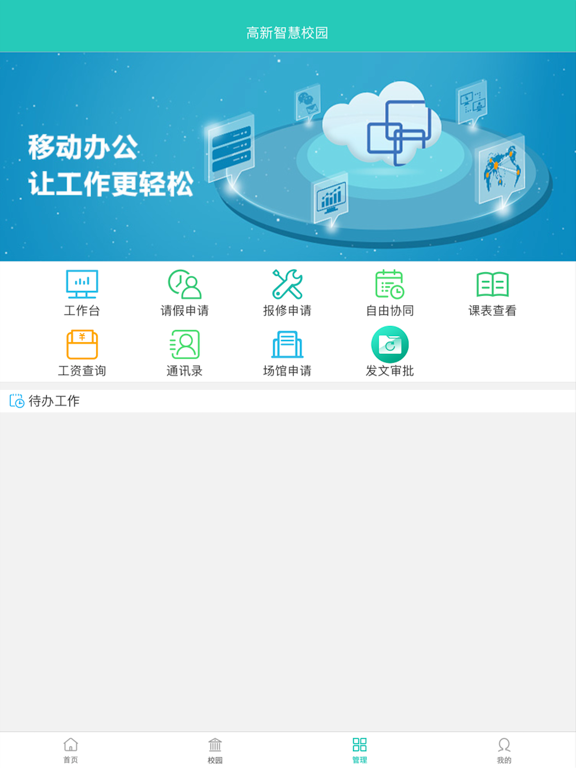Open the 发文审批 document approval icon
Image resolution: width=576 pixels, height=768 pixels.
(390, 345)
